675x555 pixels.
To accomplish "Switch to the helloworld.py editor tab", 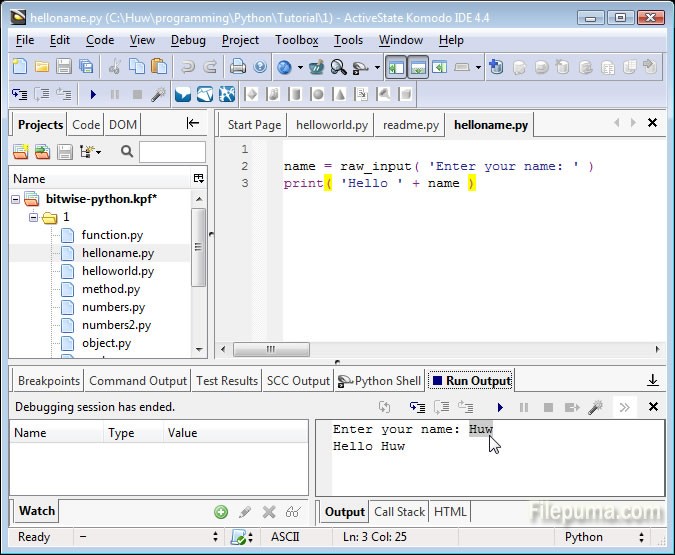I will (x=331, y=125).
